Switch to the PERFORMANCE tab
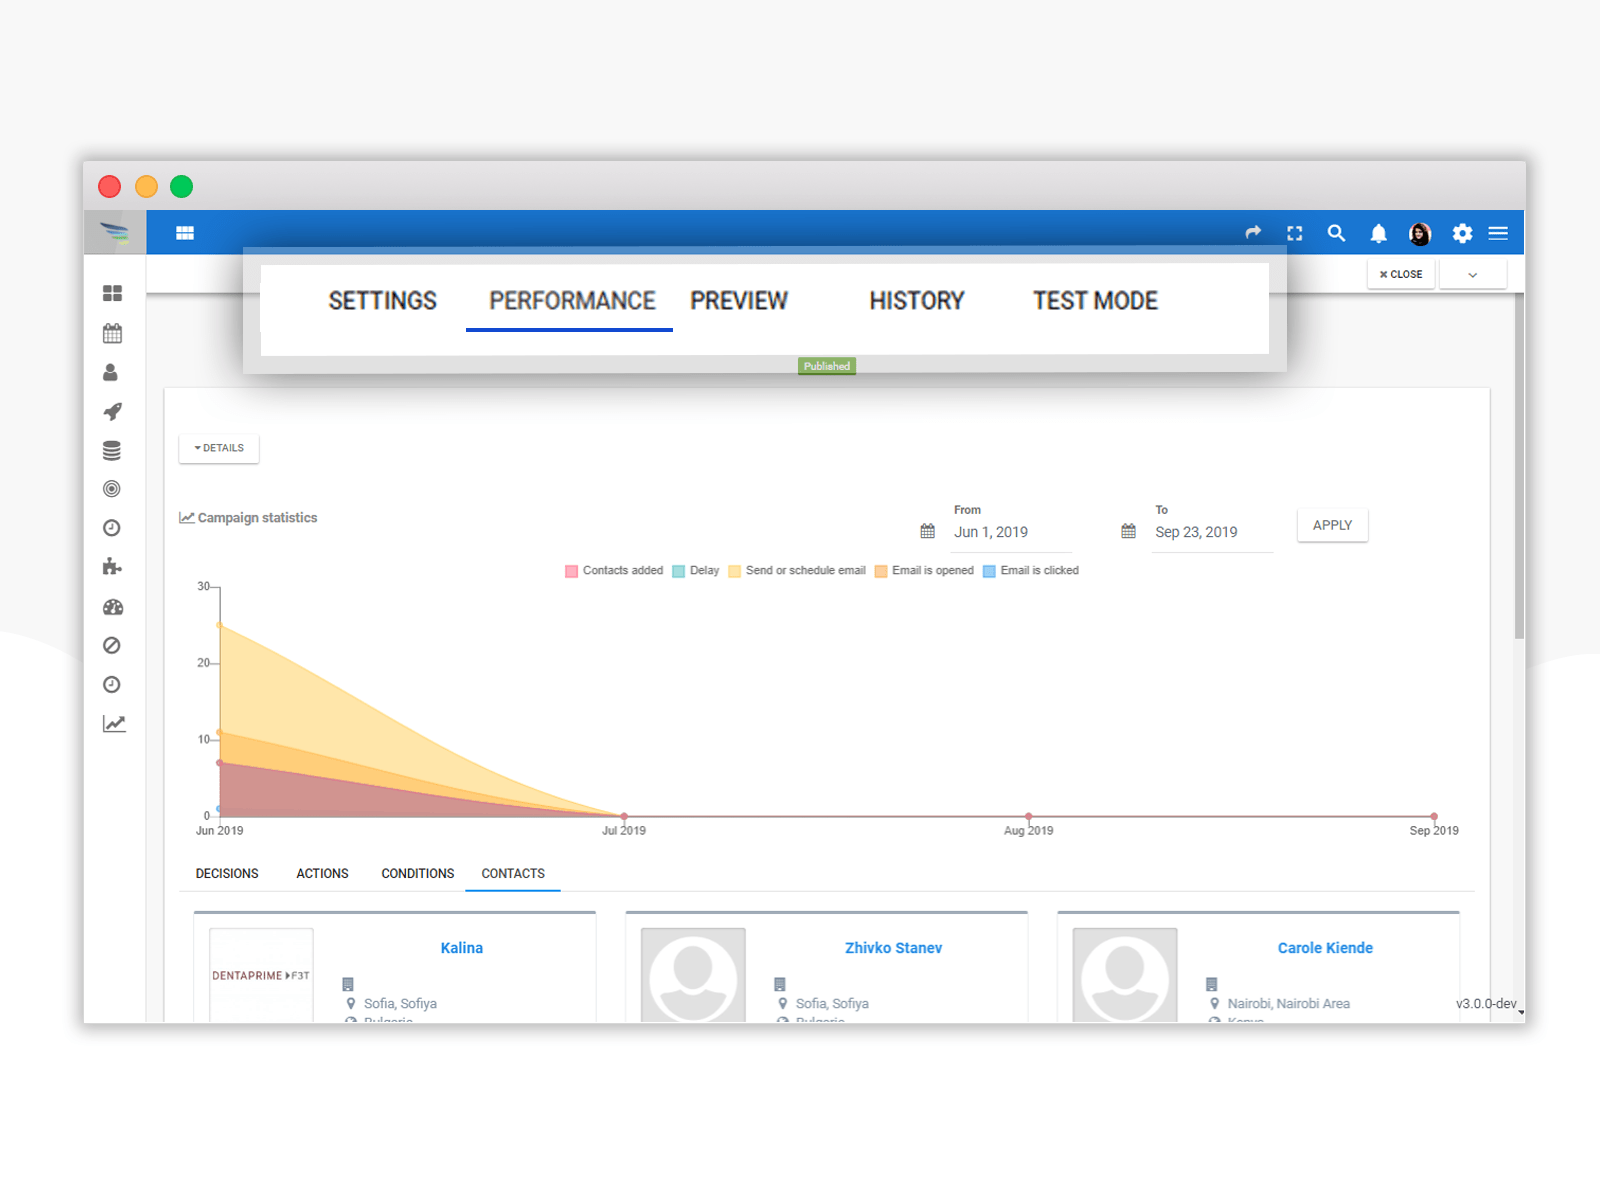 point(572,301)
